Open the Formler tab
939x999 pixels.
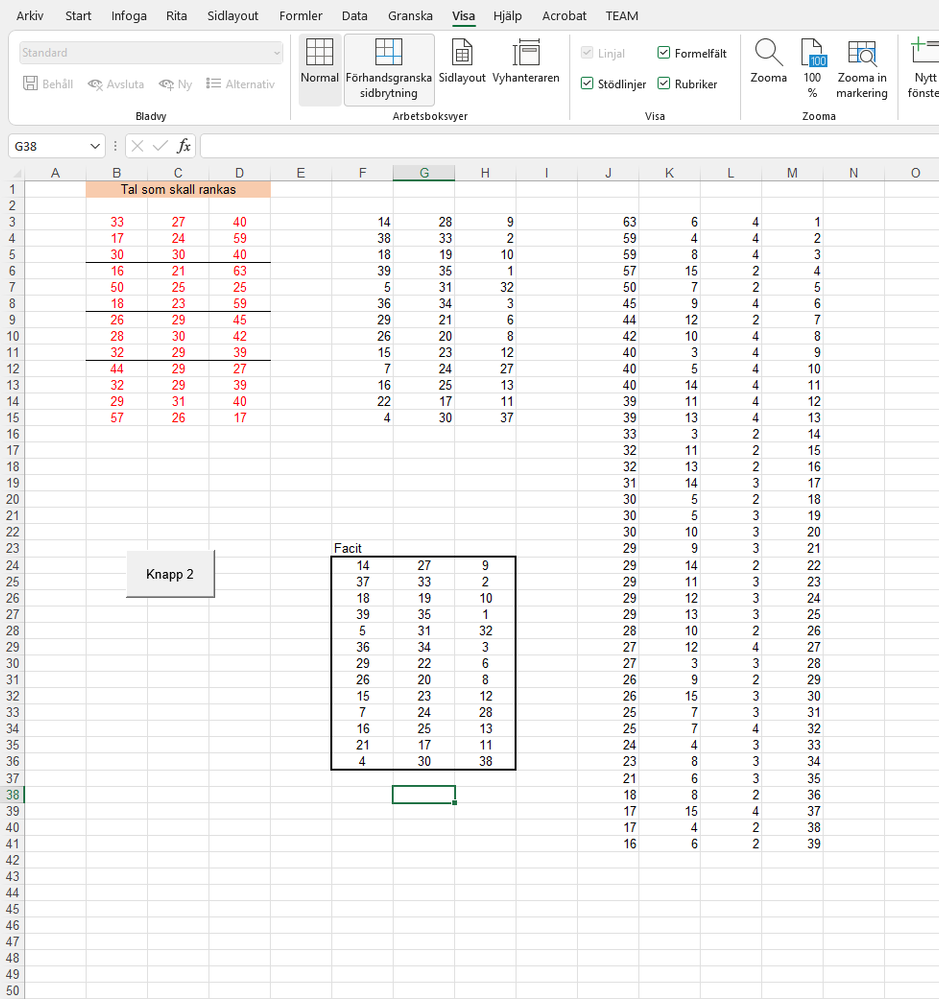click(x=301, y=16)
